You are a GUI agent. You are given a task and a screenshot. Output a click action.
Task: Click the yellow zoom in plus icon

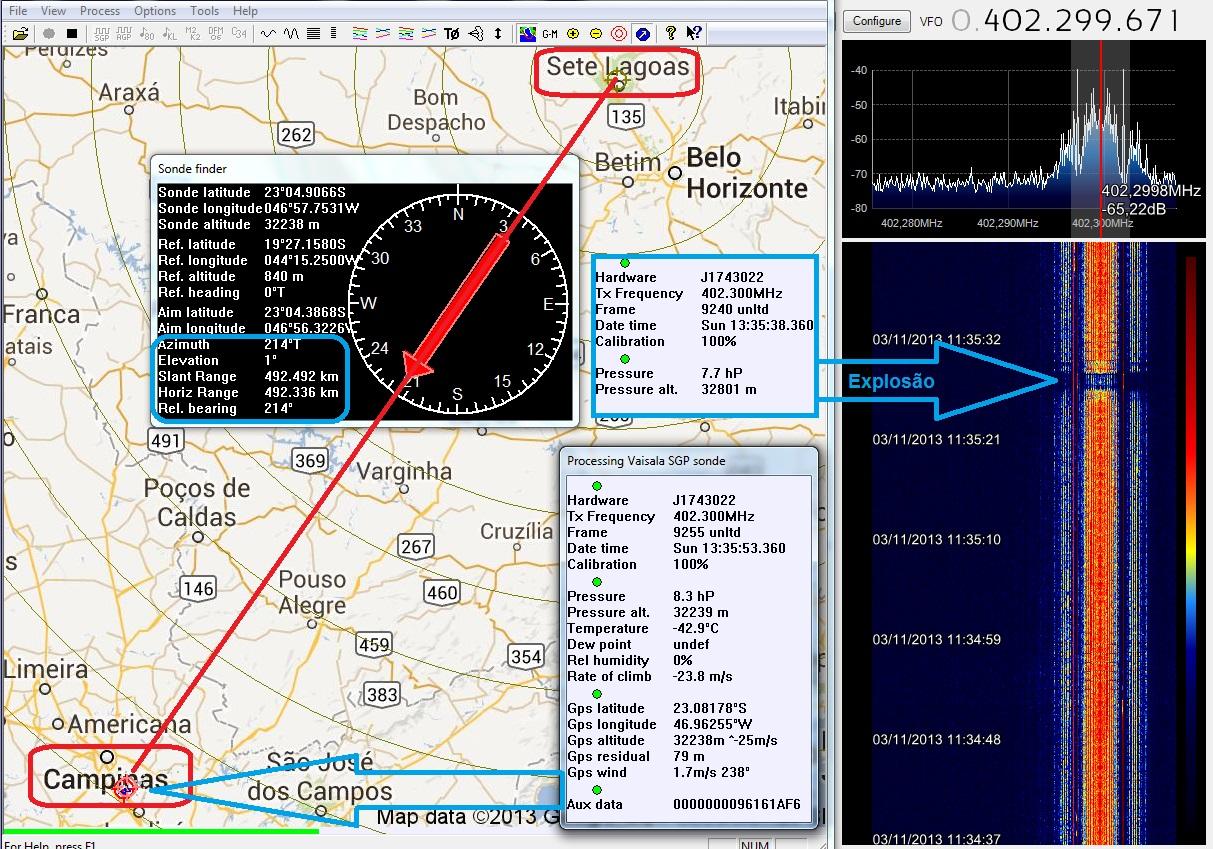tap(573, 34)
